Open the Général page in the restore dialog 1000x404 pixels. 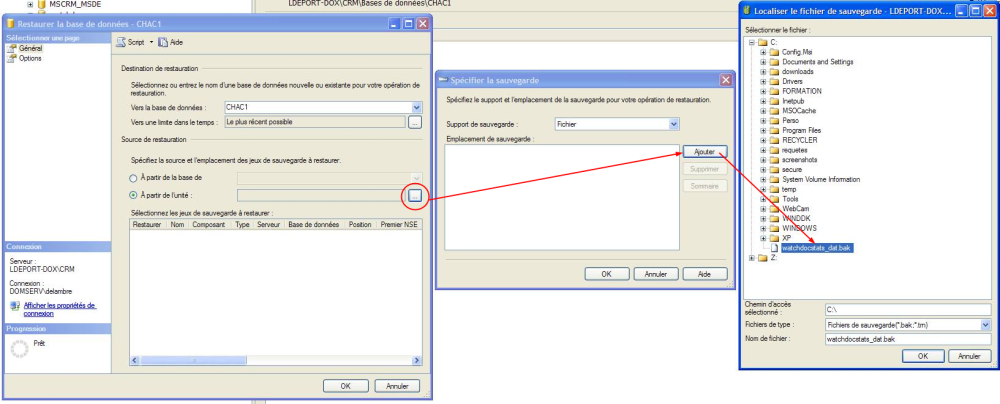[30, 47]
